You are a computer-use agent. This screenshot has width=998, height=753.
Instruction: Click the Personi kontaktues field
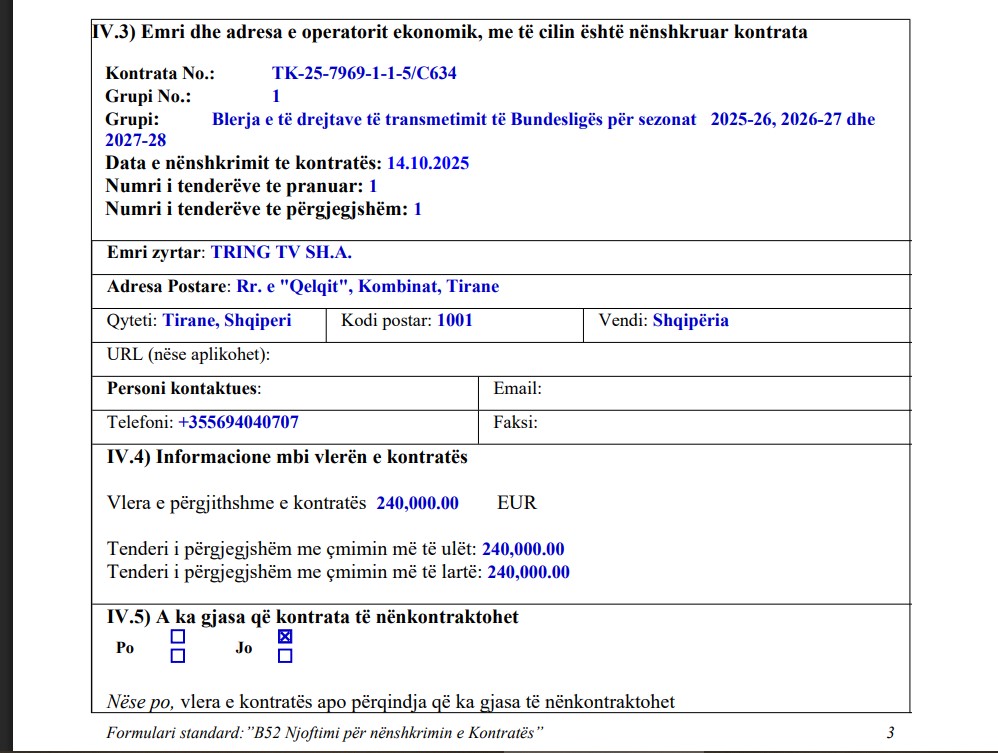point(370,389)
